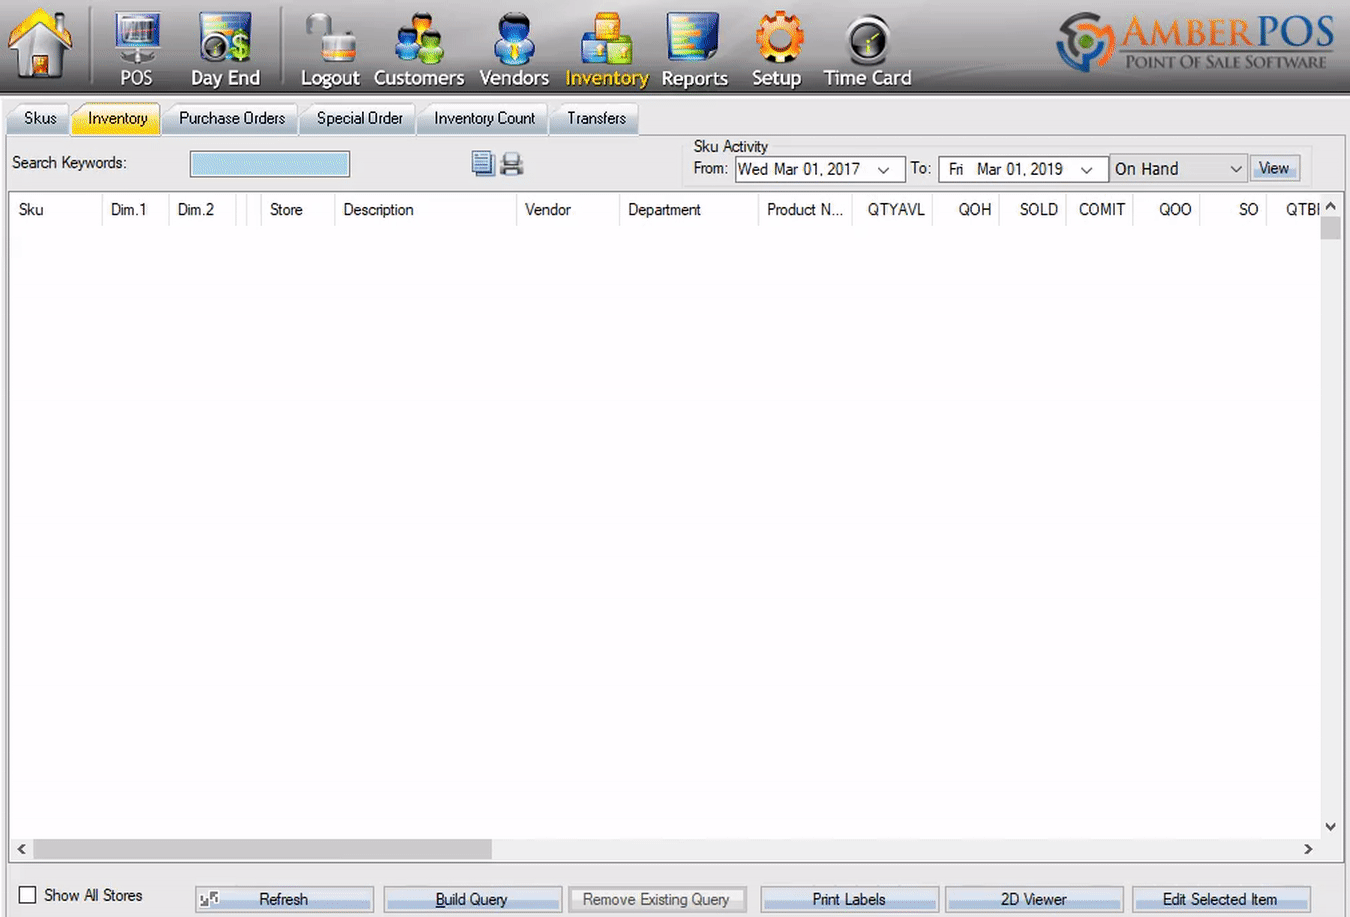Open the Day End module

(225, 49)
